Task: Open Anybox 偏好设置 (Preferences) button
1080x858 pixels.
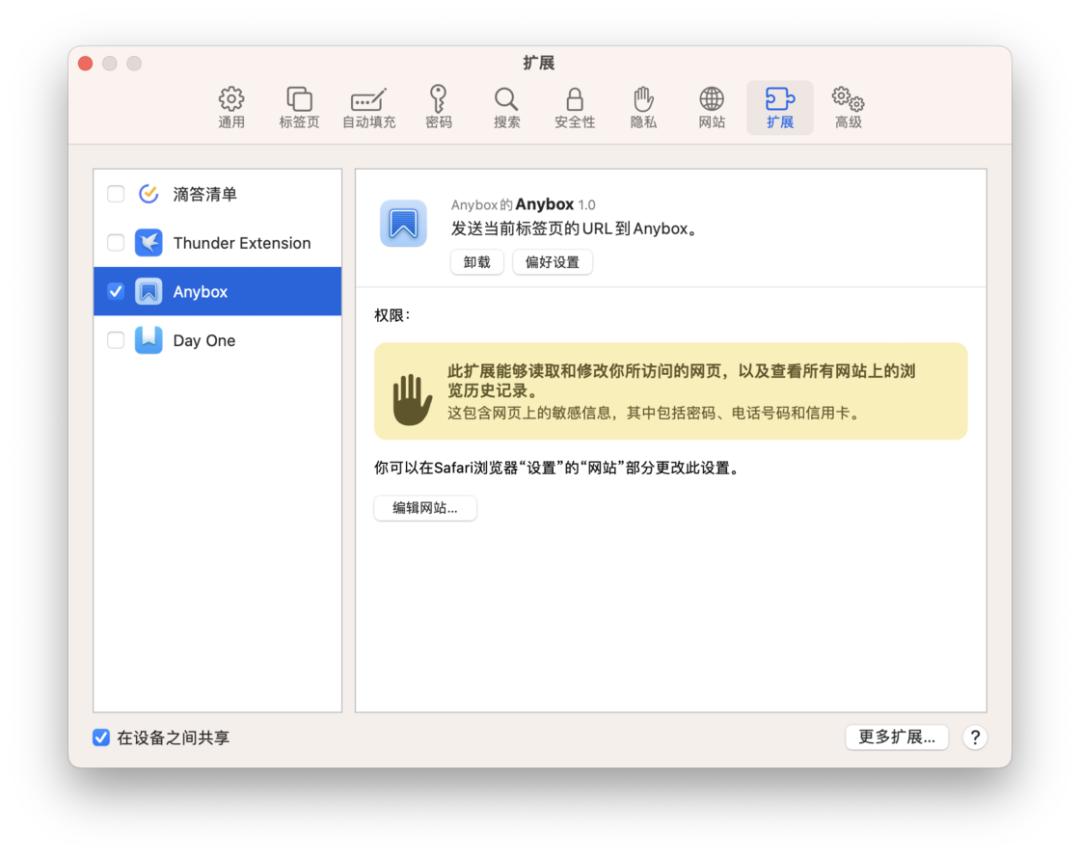Action: click(x=552, y=262)
